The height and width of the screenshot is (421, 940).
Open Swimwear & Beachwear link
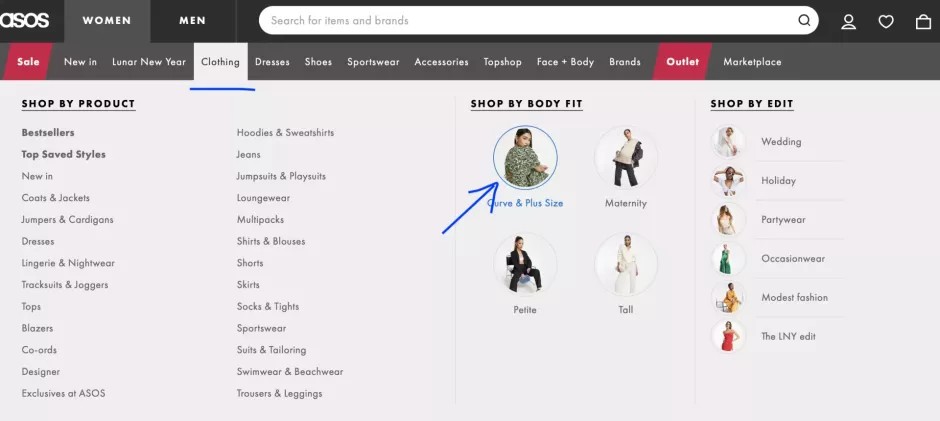click(x=290, y=371)
